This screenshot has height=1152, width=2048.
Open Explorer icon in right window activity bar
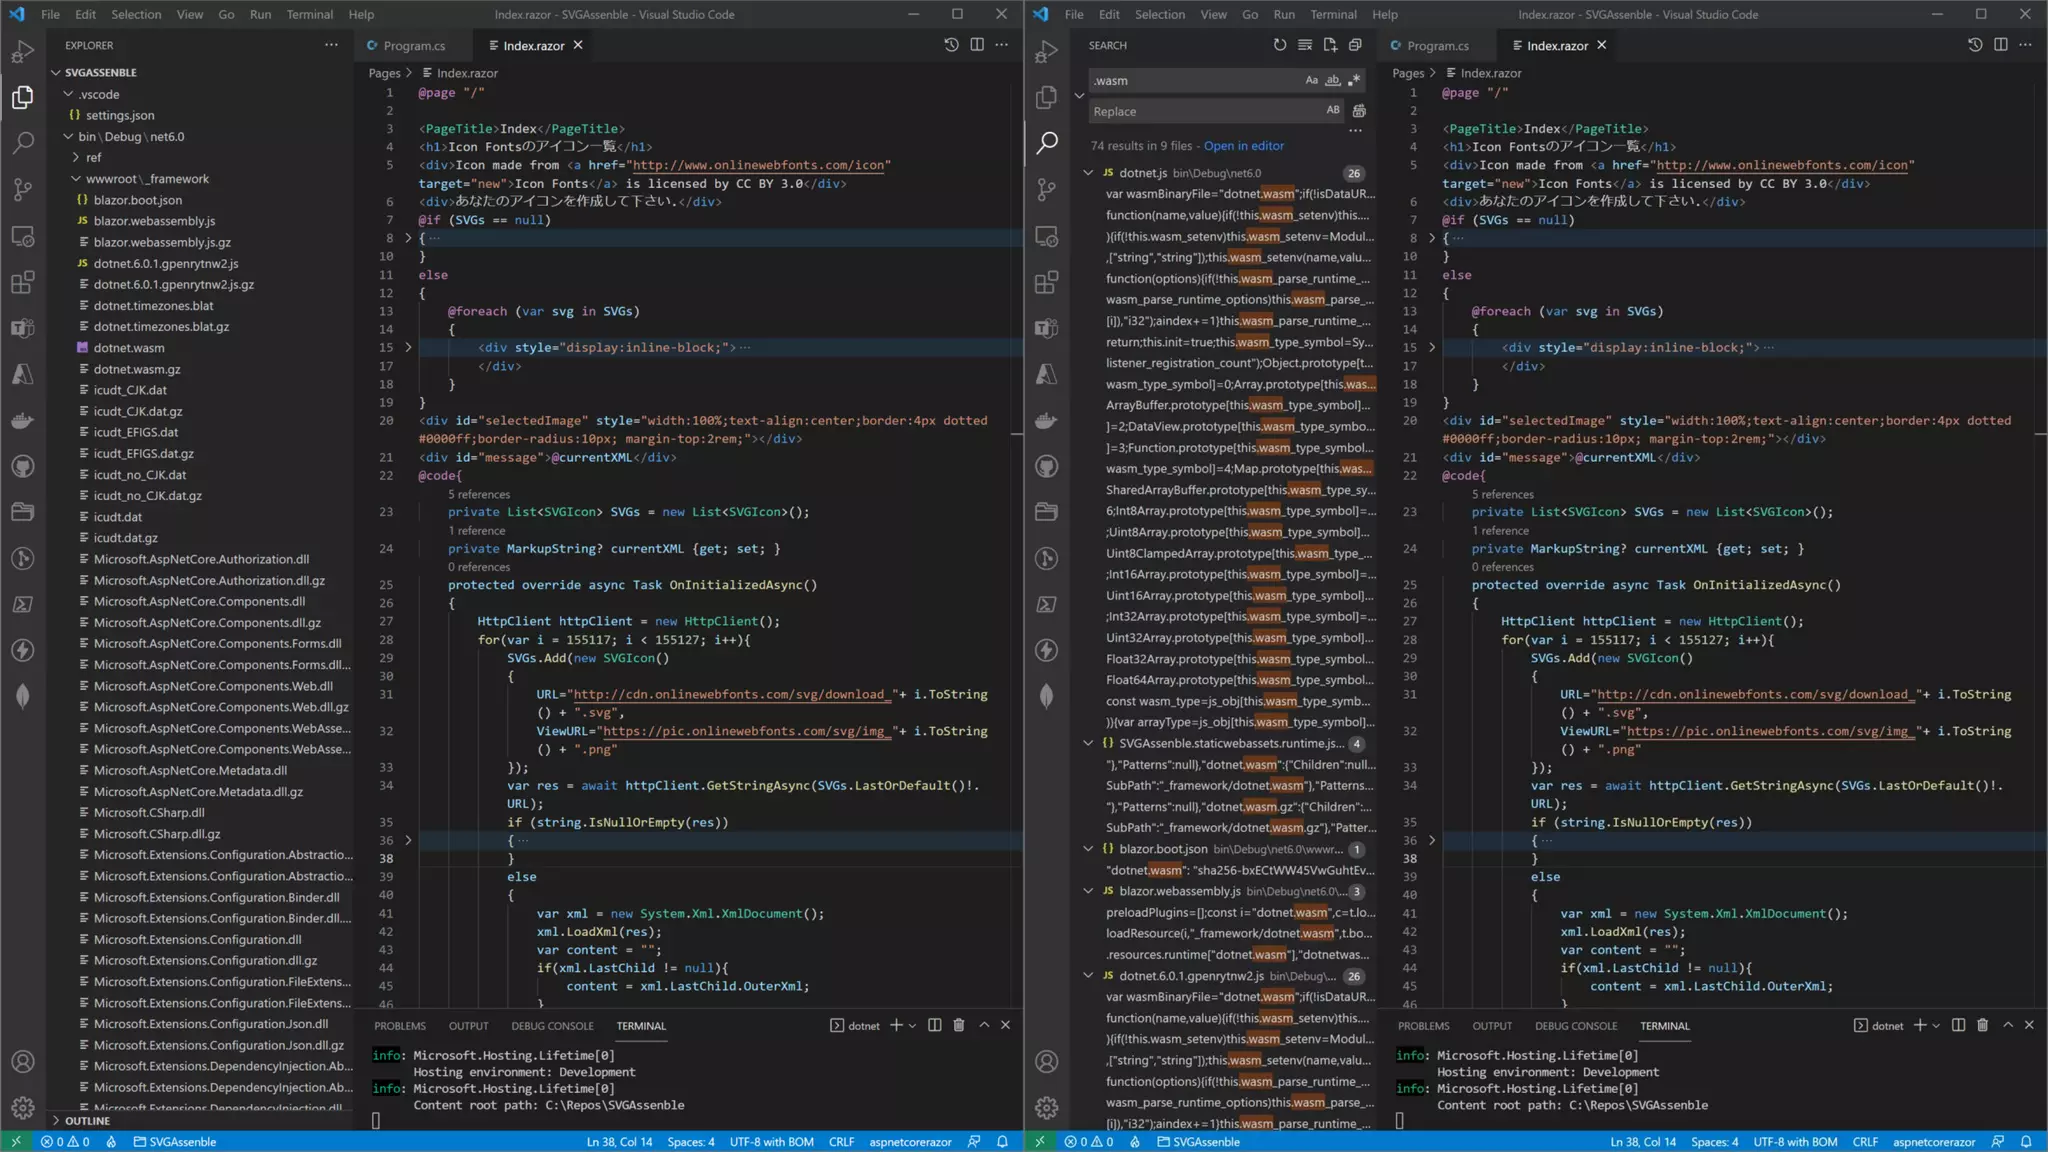point(1047,97)
